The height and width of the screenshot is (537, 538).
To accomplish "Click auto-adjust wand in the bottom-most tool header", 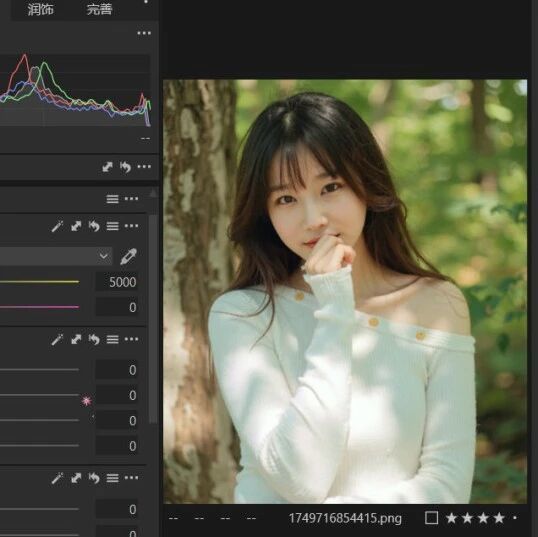I will point(57,478).
